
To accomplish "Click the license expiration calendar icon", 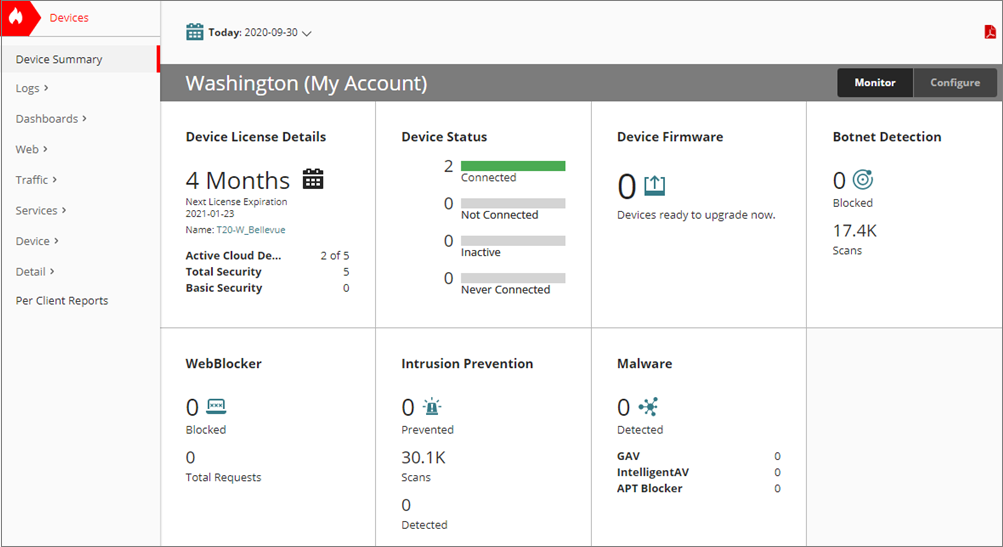I will (313, 178).
